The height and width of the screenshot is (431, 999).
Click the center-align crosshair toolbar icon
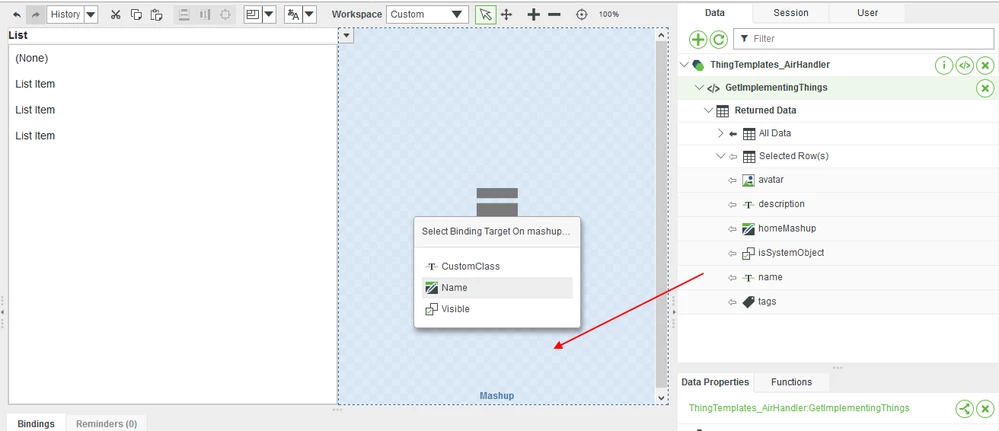tap(225, 14)
